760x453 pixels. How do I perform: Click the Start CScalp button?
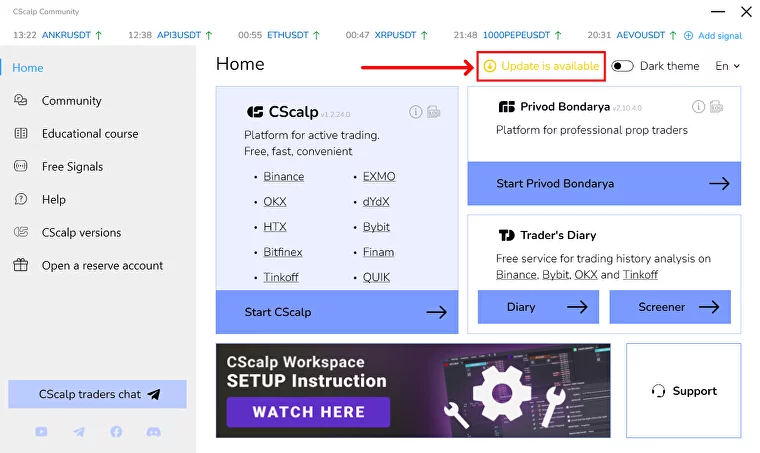337,312
